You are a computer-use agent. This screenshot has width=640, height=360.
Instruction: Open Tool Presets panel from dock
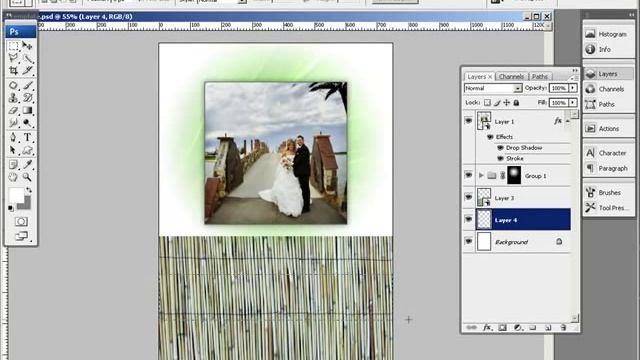(608, 208)
